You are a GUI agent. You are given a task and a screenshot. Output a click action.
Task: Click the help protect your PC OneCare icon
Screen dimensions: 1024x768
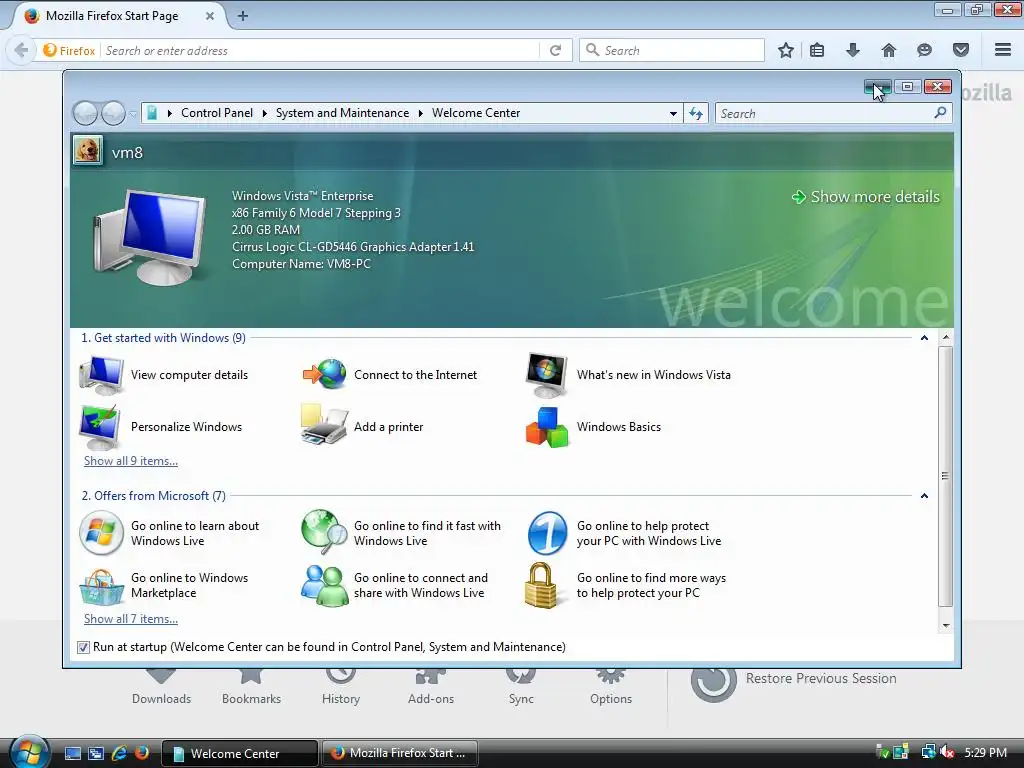click(x=547, y=533)
